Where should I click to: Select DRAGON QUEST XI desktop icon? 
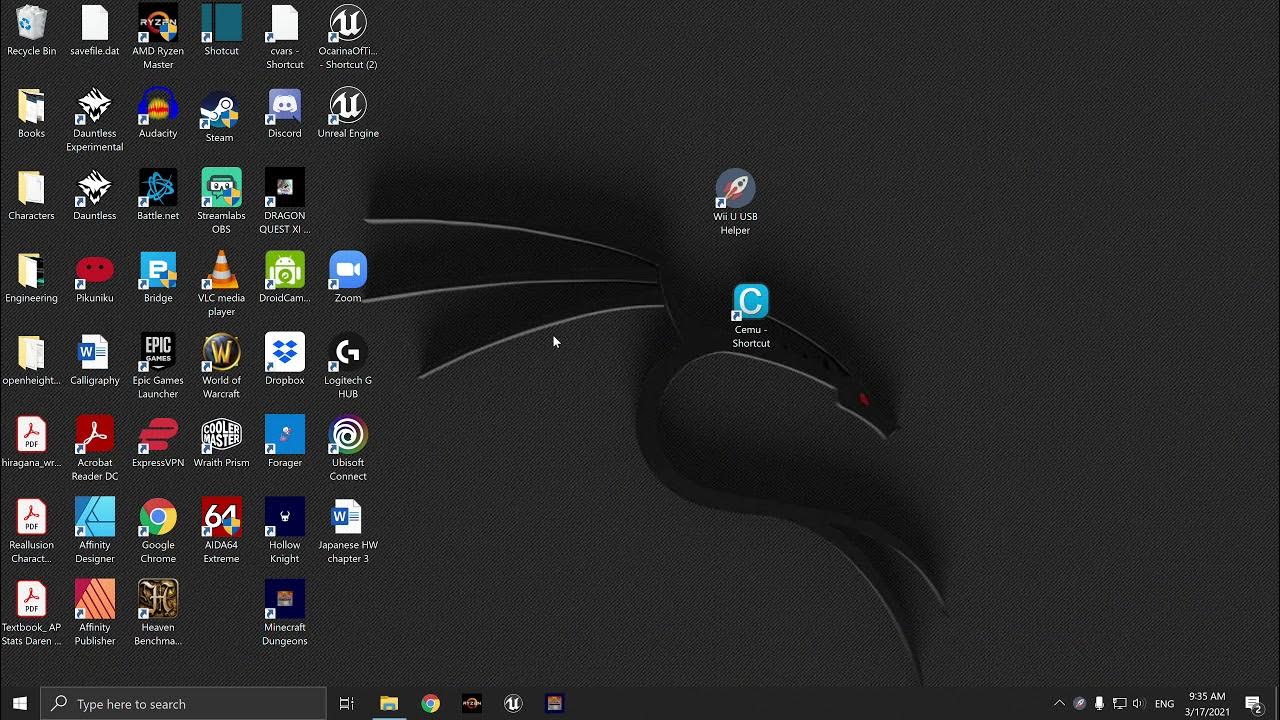tap(285, 202)
